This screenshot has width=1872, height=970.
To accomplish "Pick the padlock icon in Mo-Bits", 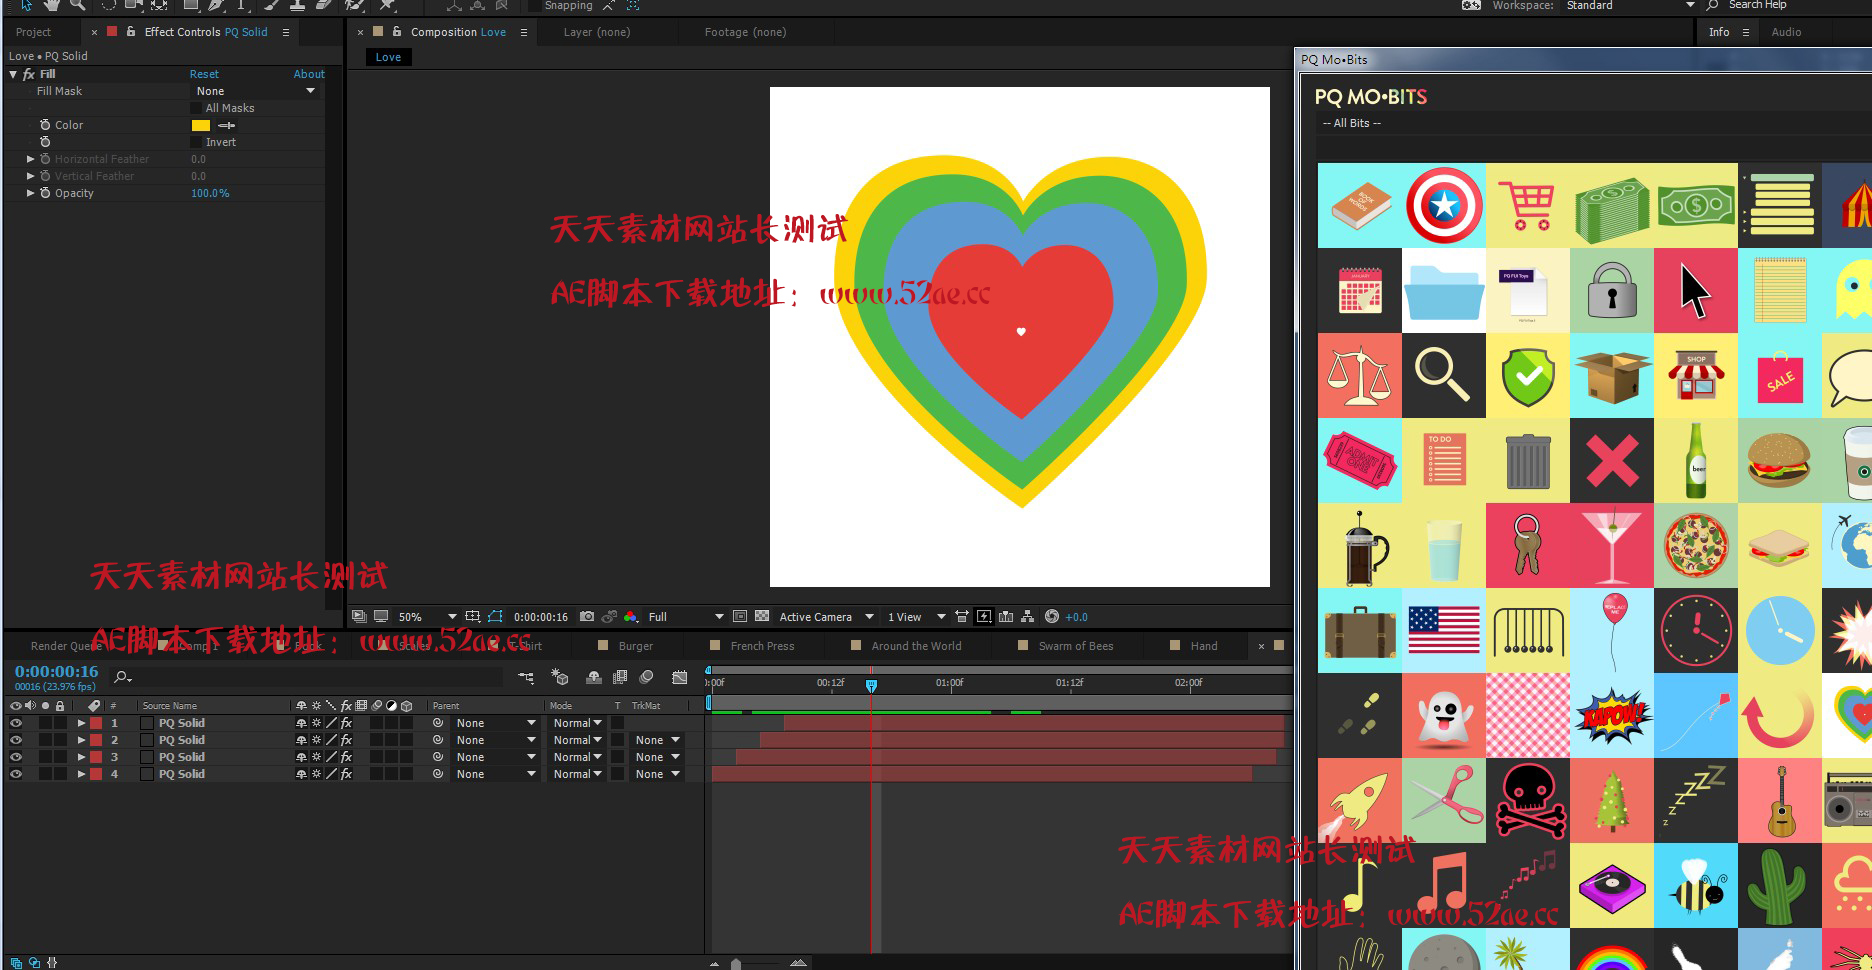I will [x=1612, y=291].
